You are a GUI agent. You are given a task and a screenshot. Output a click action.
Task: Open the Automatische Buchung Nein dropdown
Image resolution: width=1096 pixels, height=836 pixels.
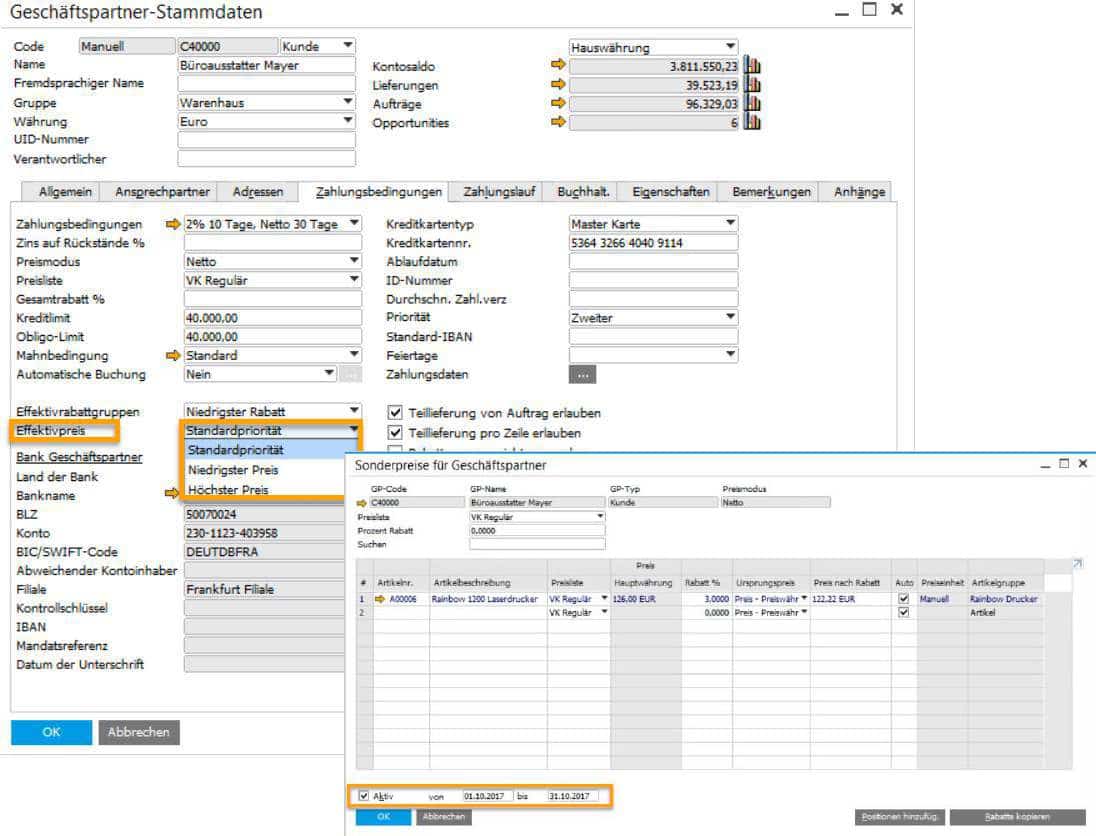pyautogui.click(x=329, y=374)
